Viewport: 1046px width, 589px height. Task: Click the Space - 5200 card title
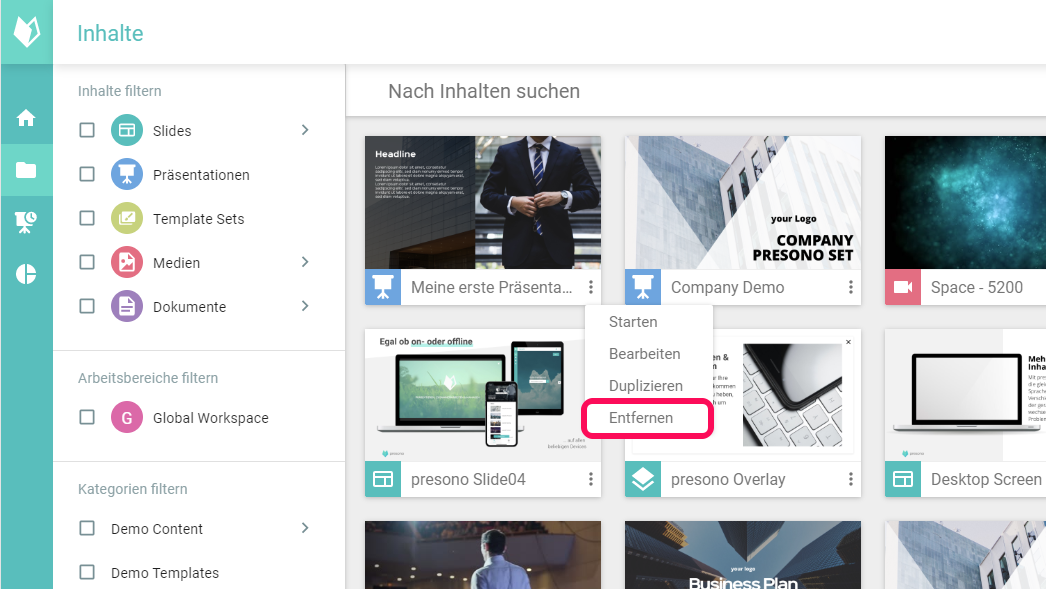click(977, 287)
